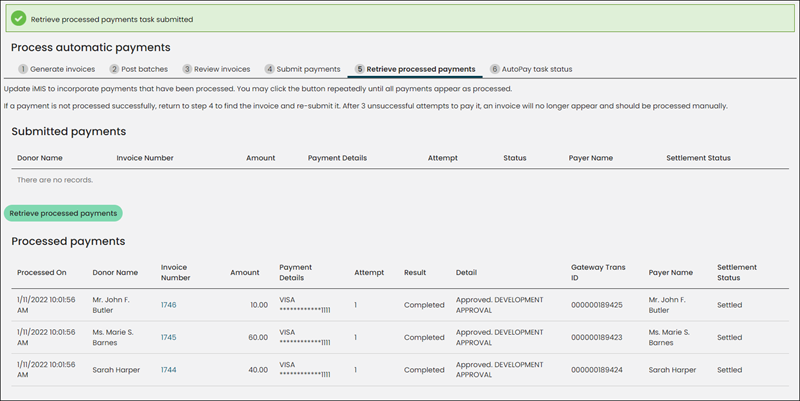Click Settlement Status header in Submitted payments
The image size is (800, 401).
698,158
